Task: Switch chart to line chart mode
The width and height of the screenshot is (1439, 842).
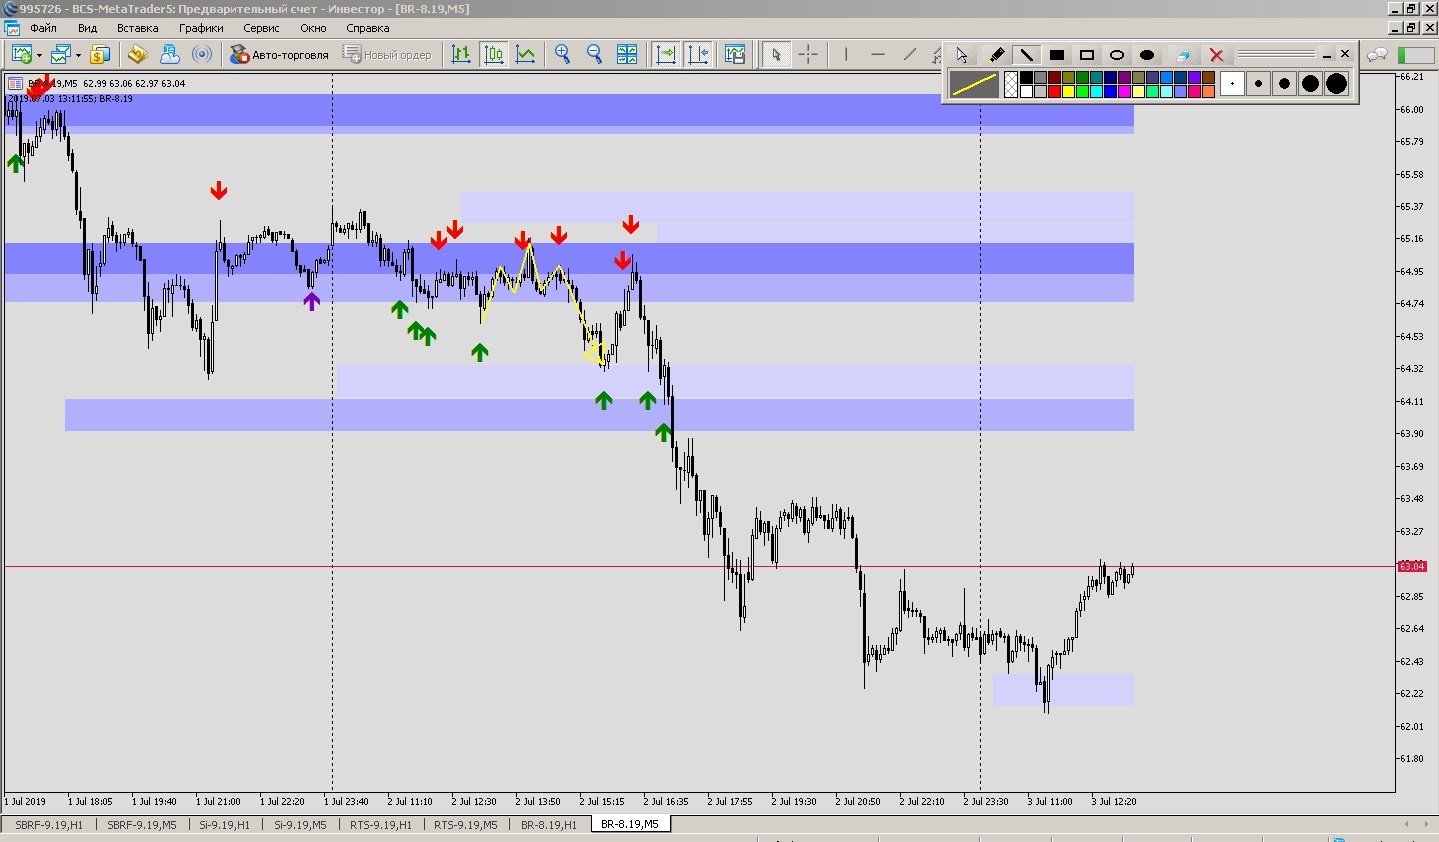Action: 525,54
